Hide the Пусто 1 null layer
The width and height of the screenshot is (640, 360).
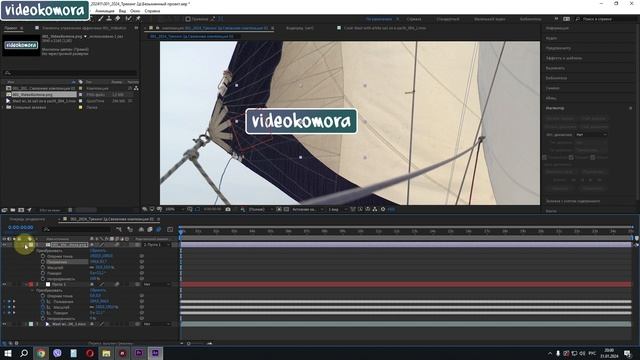pyautogui.click(x=4, y=284)
